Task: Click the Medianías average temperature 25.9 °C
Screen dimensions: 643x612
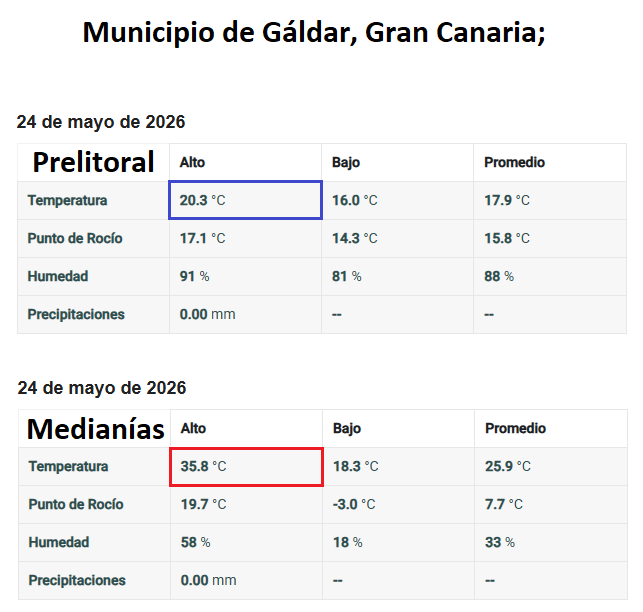Action: tap(508, 467)
